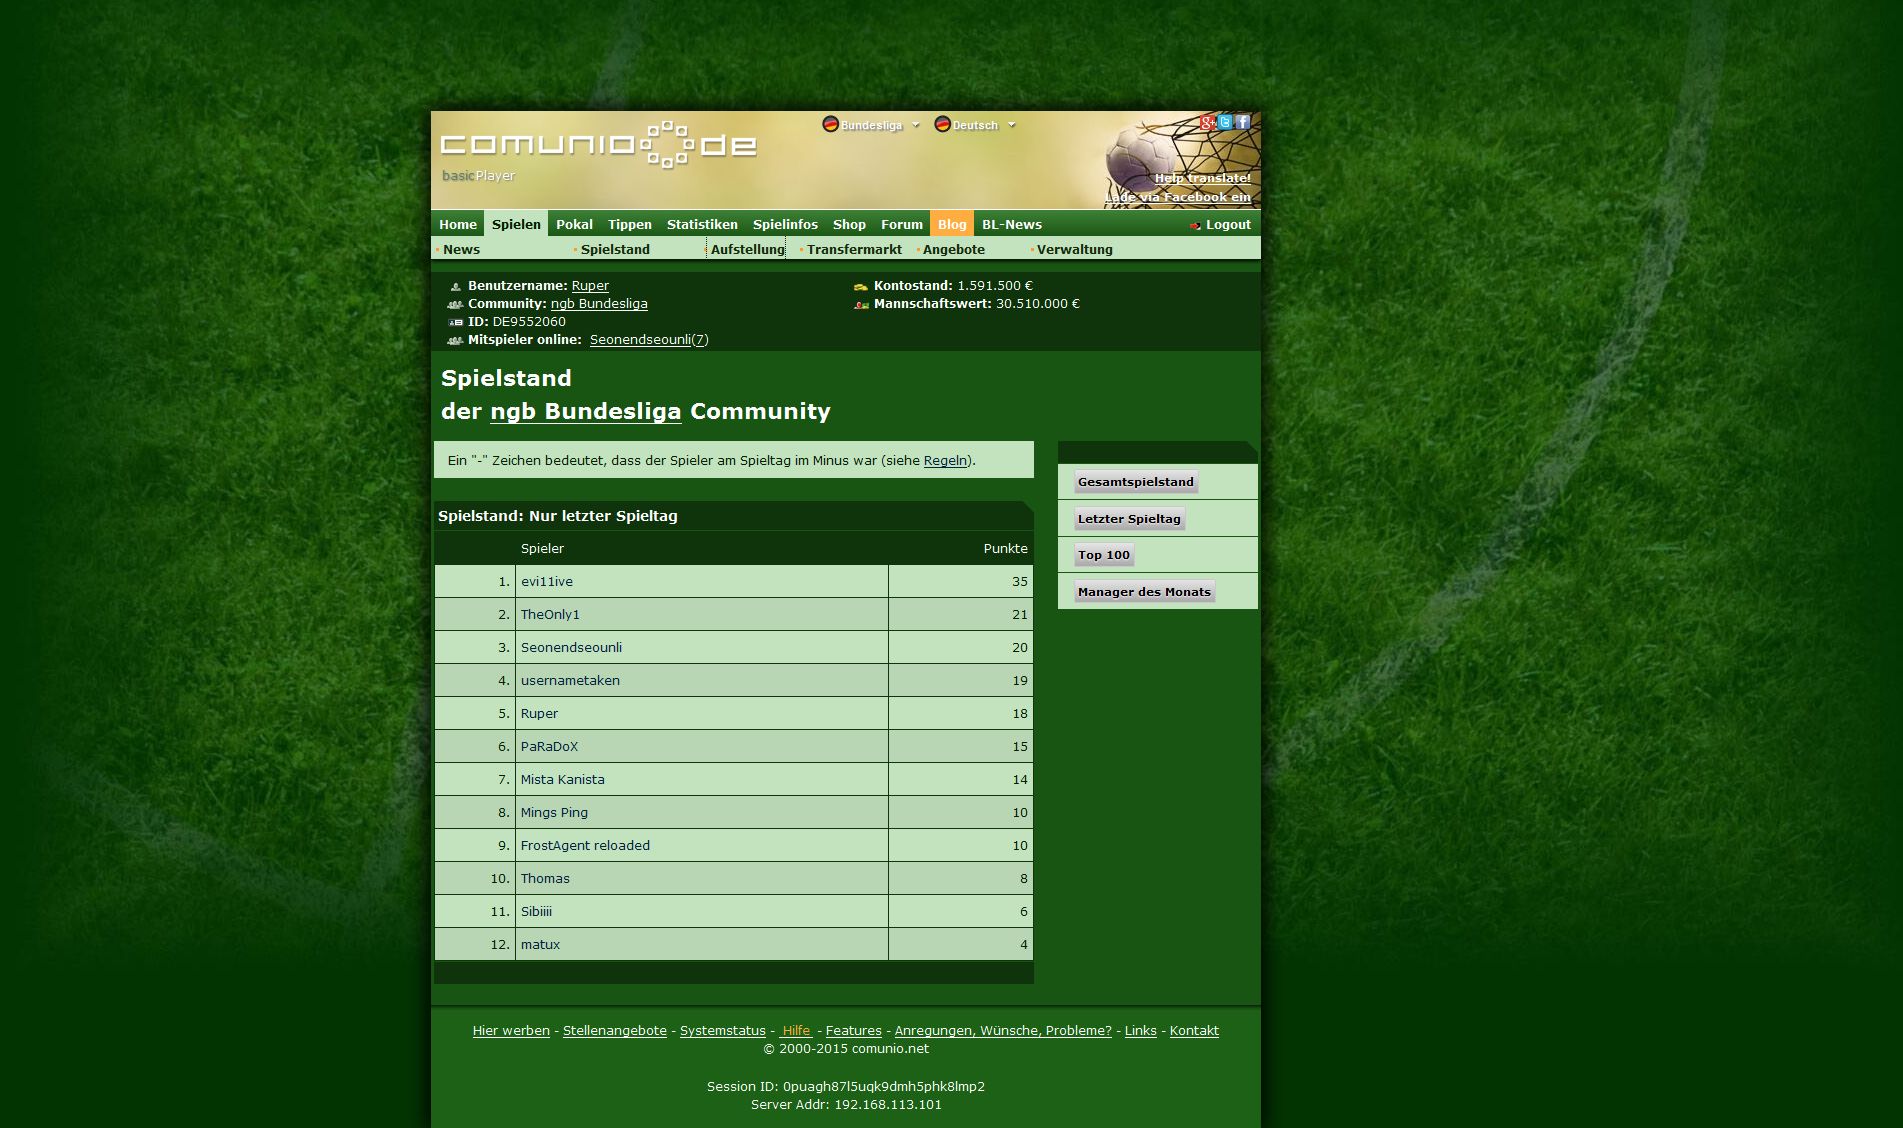Click the Systemstatus footer link

tap(722, 1031)
